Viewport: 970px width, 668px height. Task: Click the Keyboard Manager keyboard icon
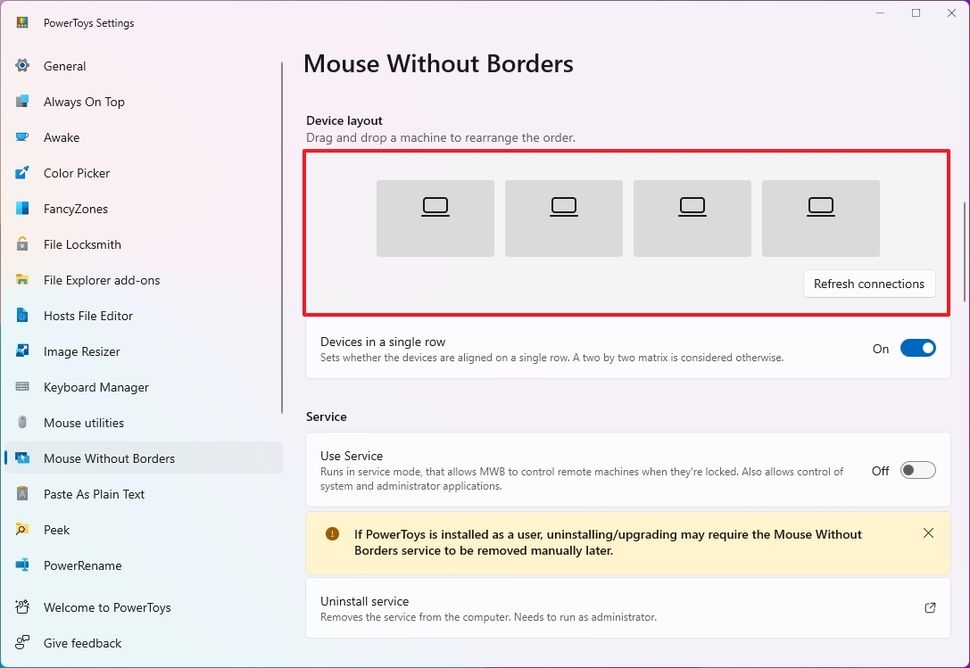point(23,387)
